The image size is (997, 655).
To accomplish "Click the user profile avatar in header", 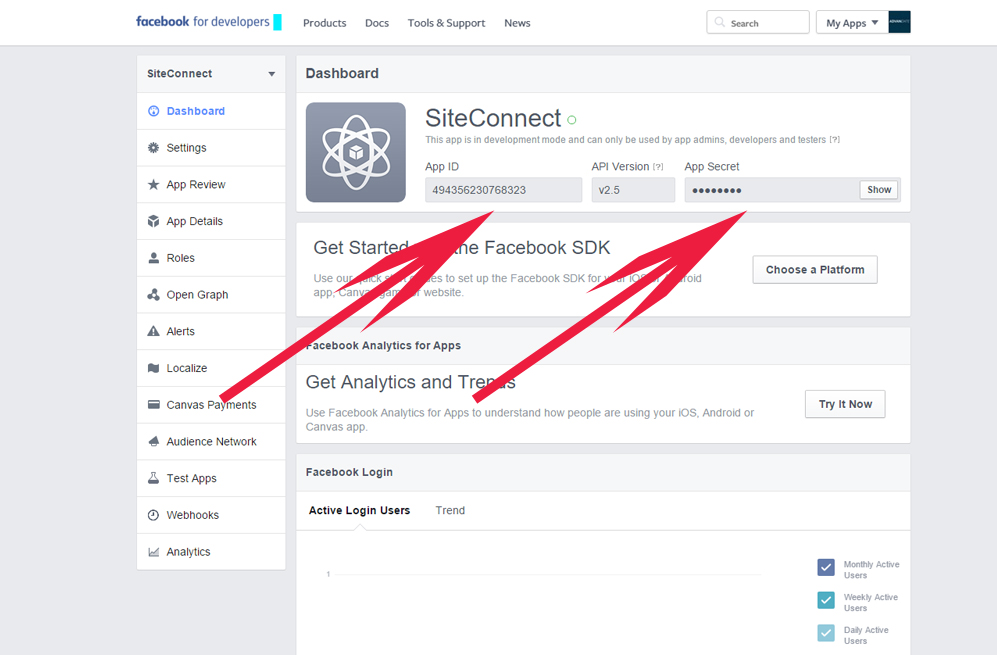I will 899,22.
